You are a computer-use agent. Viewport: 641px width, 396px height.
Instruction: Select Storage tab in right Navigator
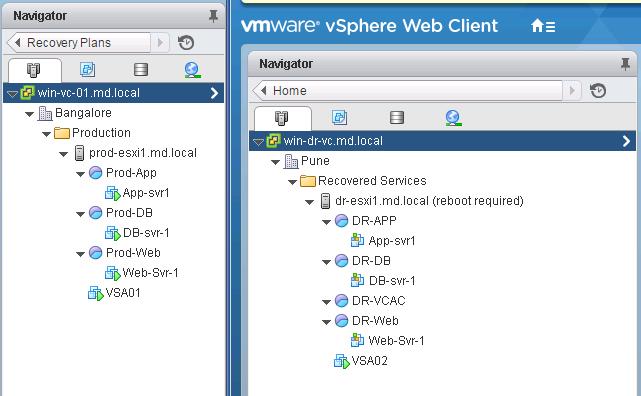[397, 118]
